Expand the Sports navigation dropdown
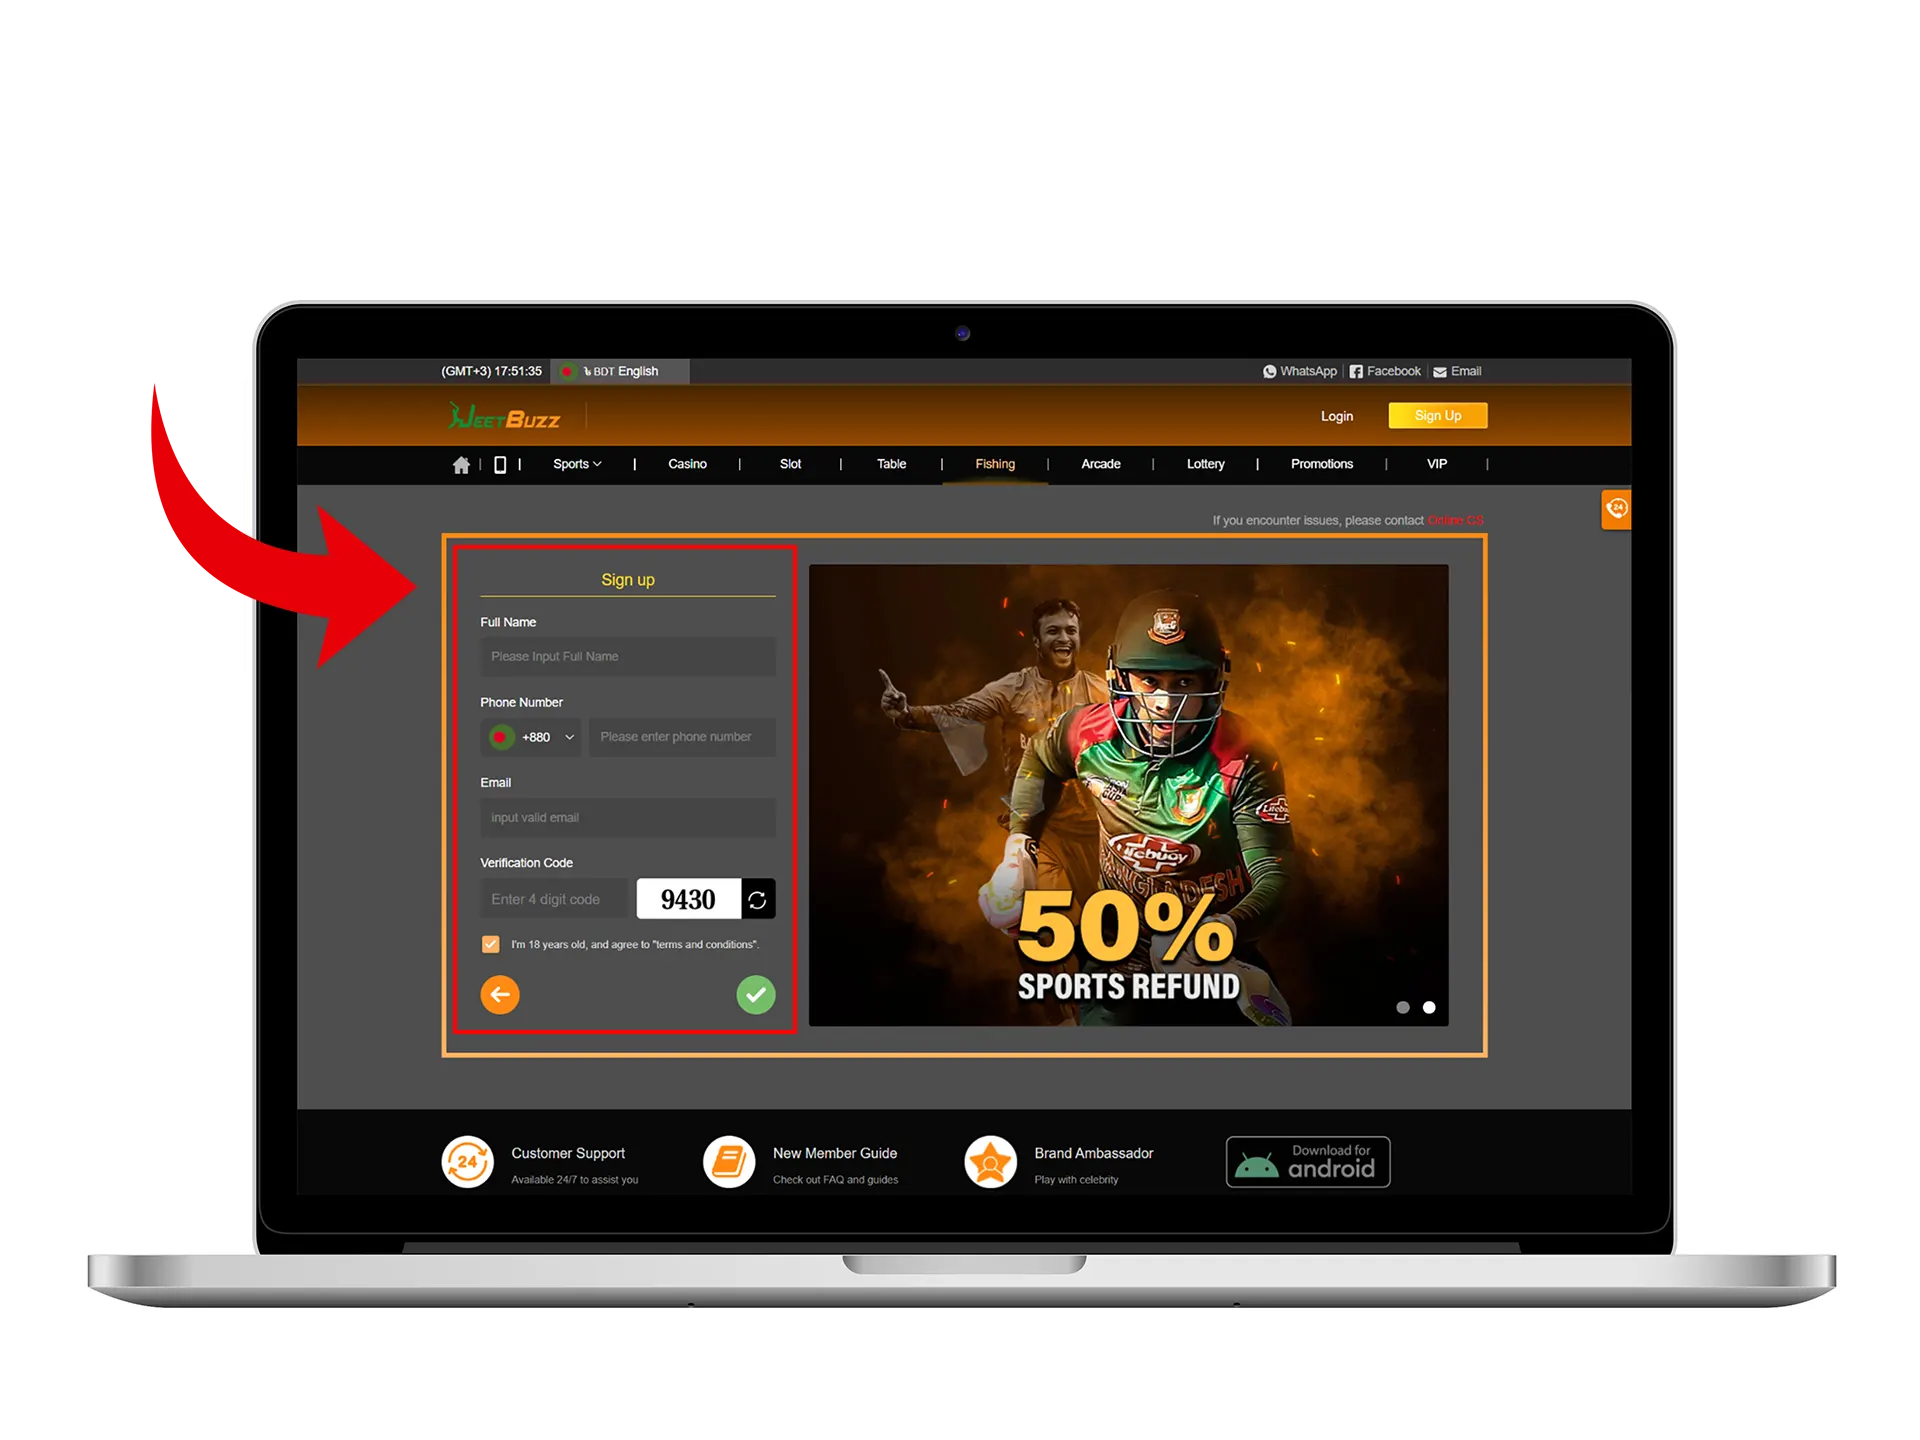 579,464
